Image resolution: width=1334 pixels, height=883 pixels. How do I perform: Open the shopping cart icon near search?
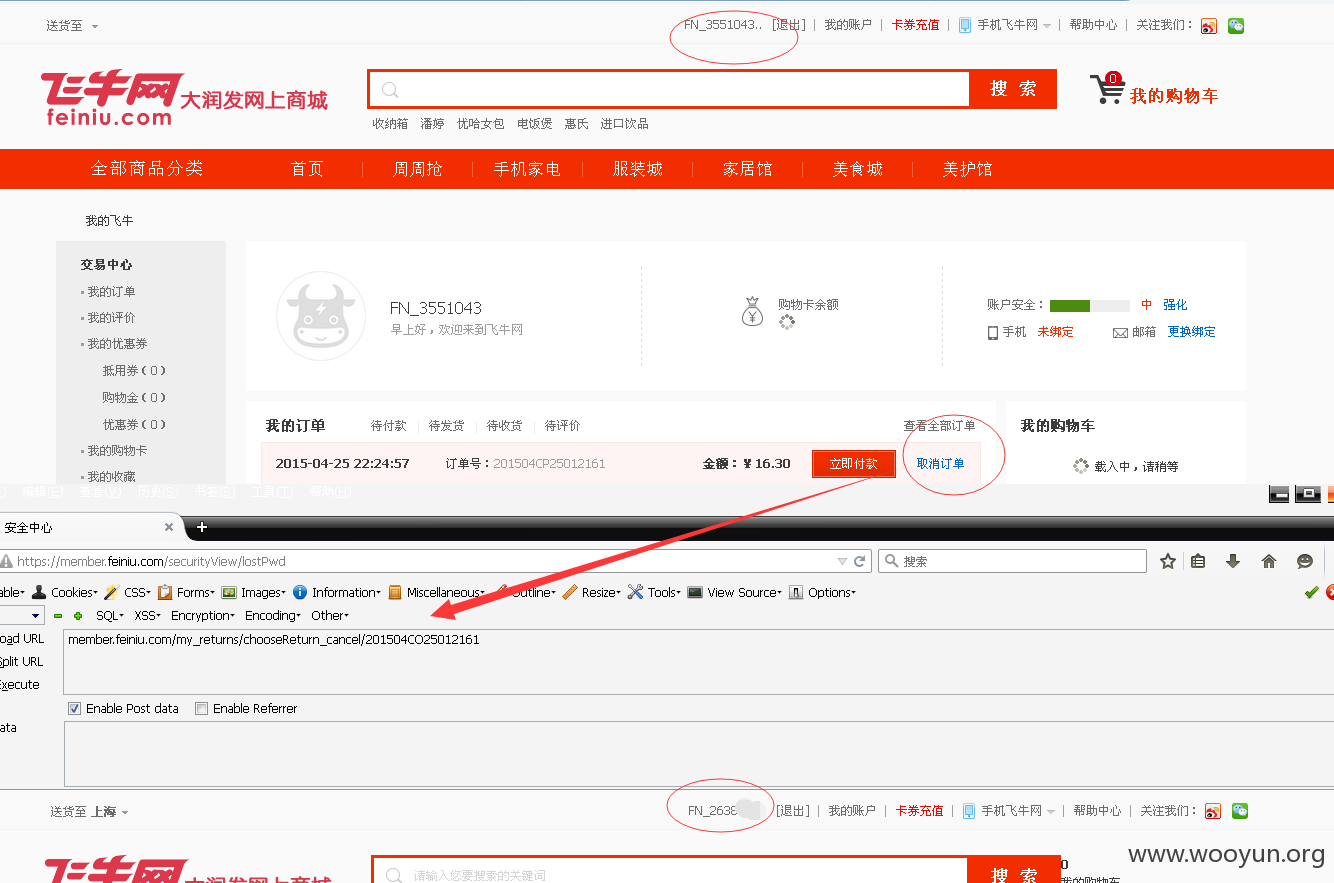pyautogui.click(x=1106, y=89)
